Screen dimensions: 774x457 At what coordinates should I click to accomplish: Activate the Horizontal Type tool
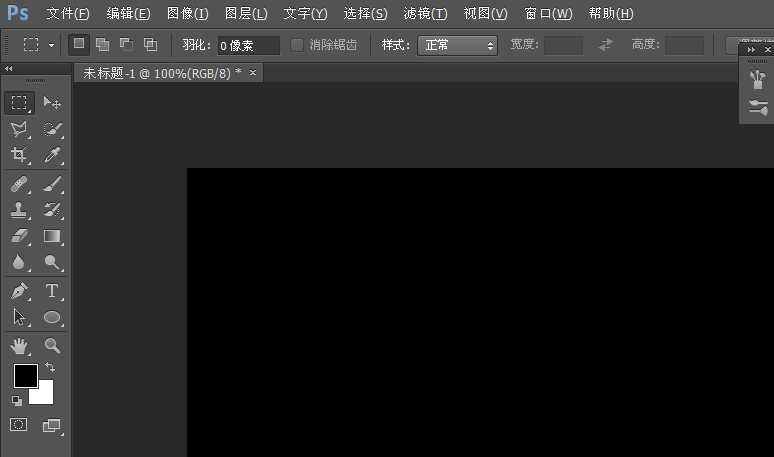pos(51,291)
